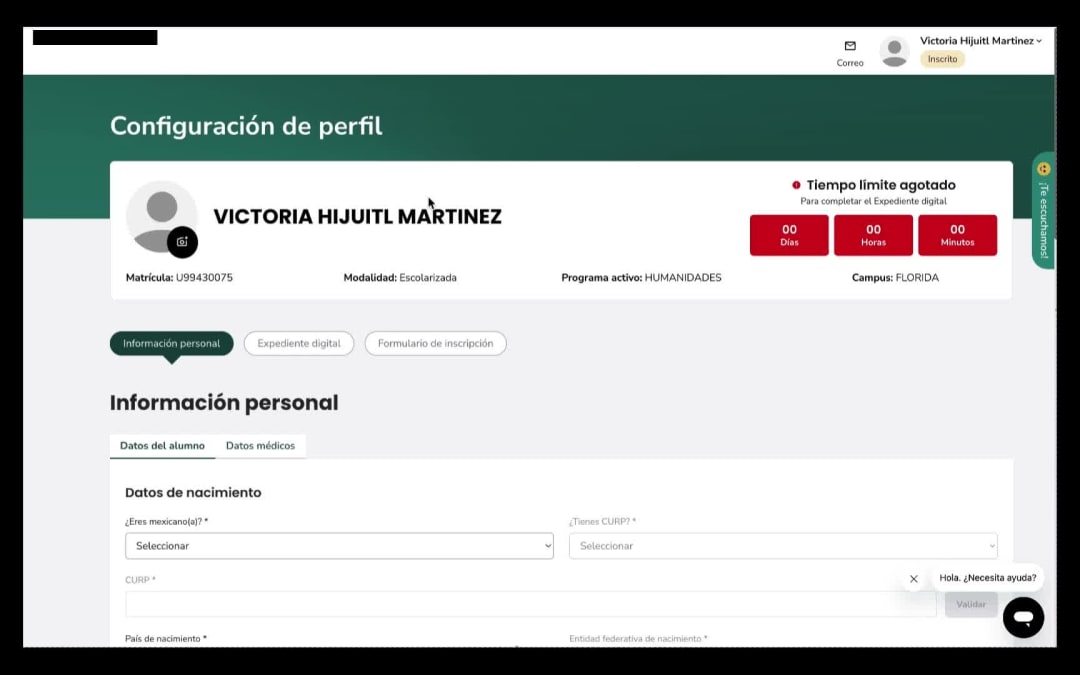Open the chat widget bubble icon
1080x675 pixels.
(x=1023, y=617)
